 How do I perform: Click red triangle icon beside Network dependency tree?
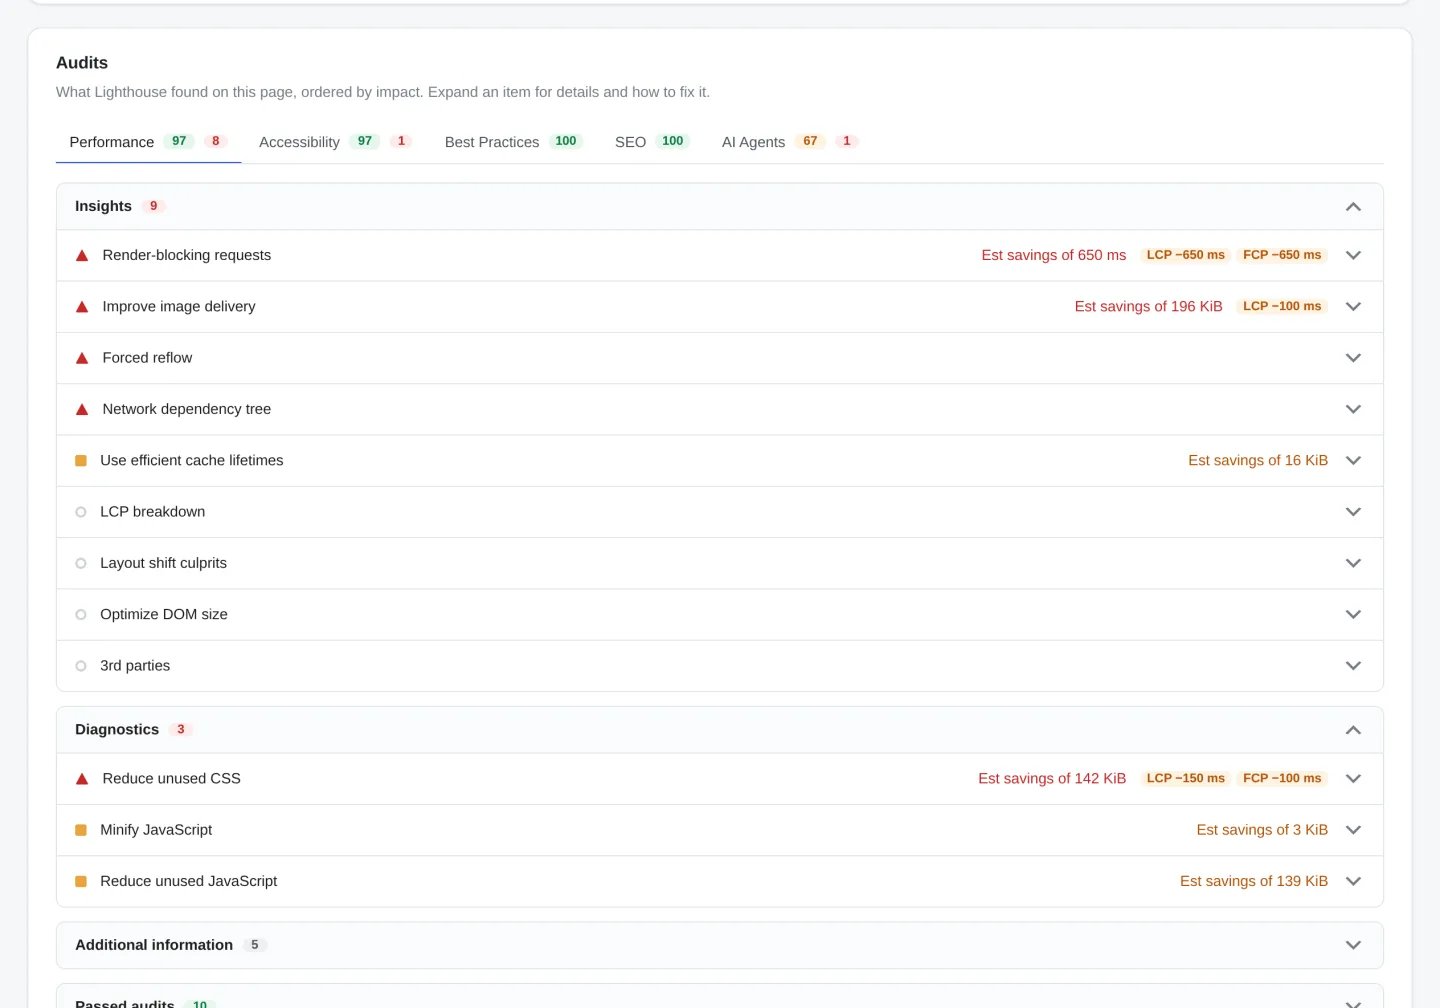click(x=82, y=409)
